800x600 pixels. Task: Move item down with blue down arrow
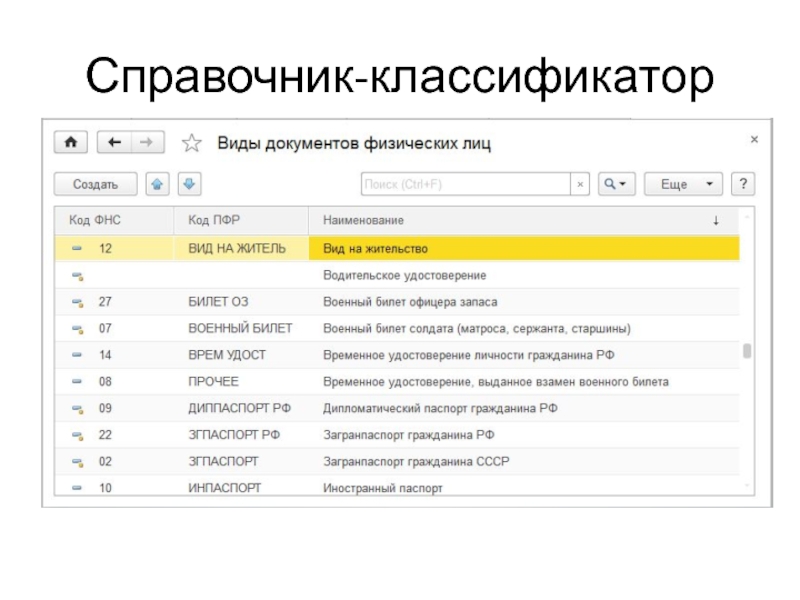point(189,184)
